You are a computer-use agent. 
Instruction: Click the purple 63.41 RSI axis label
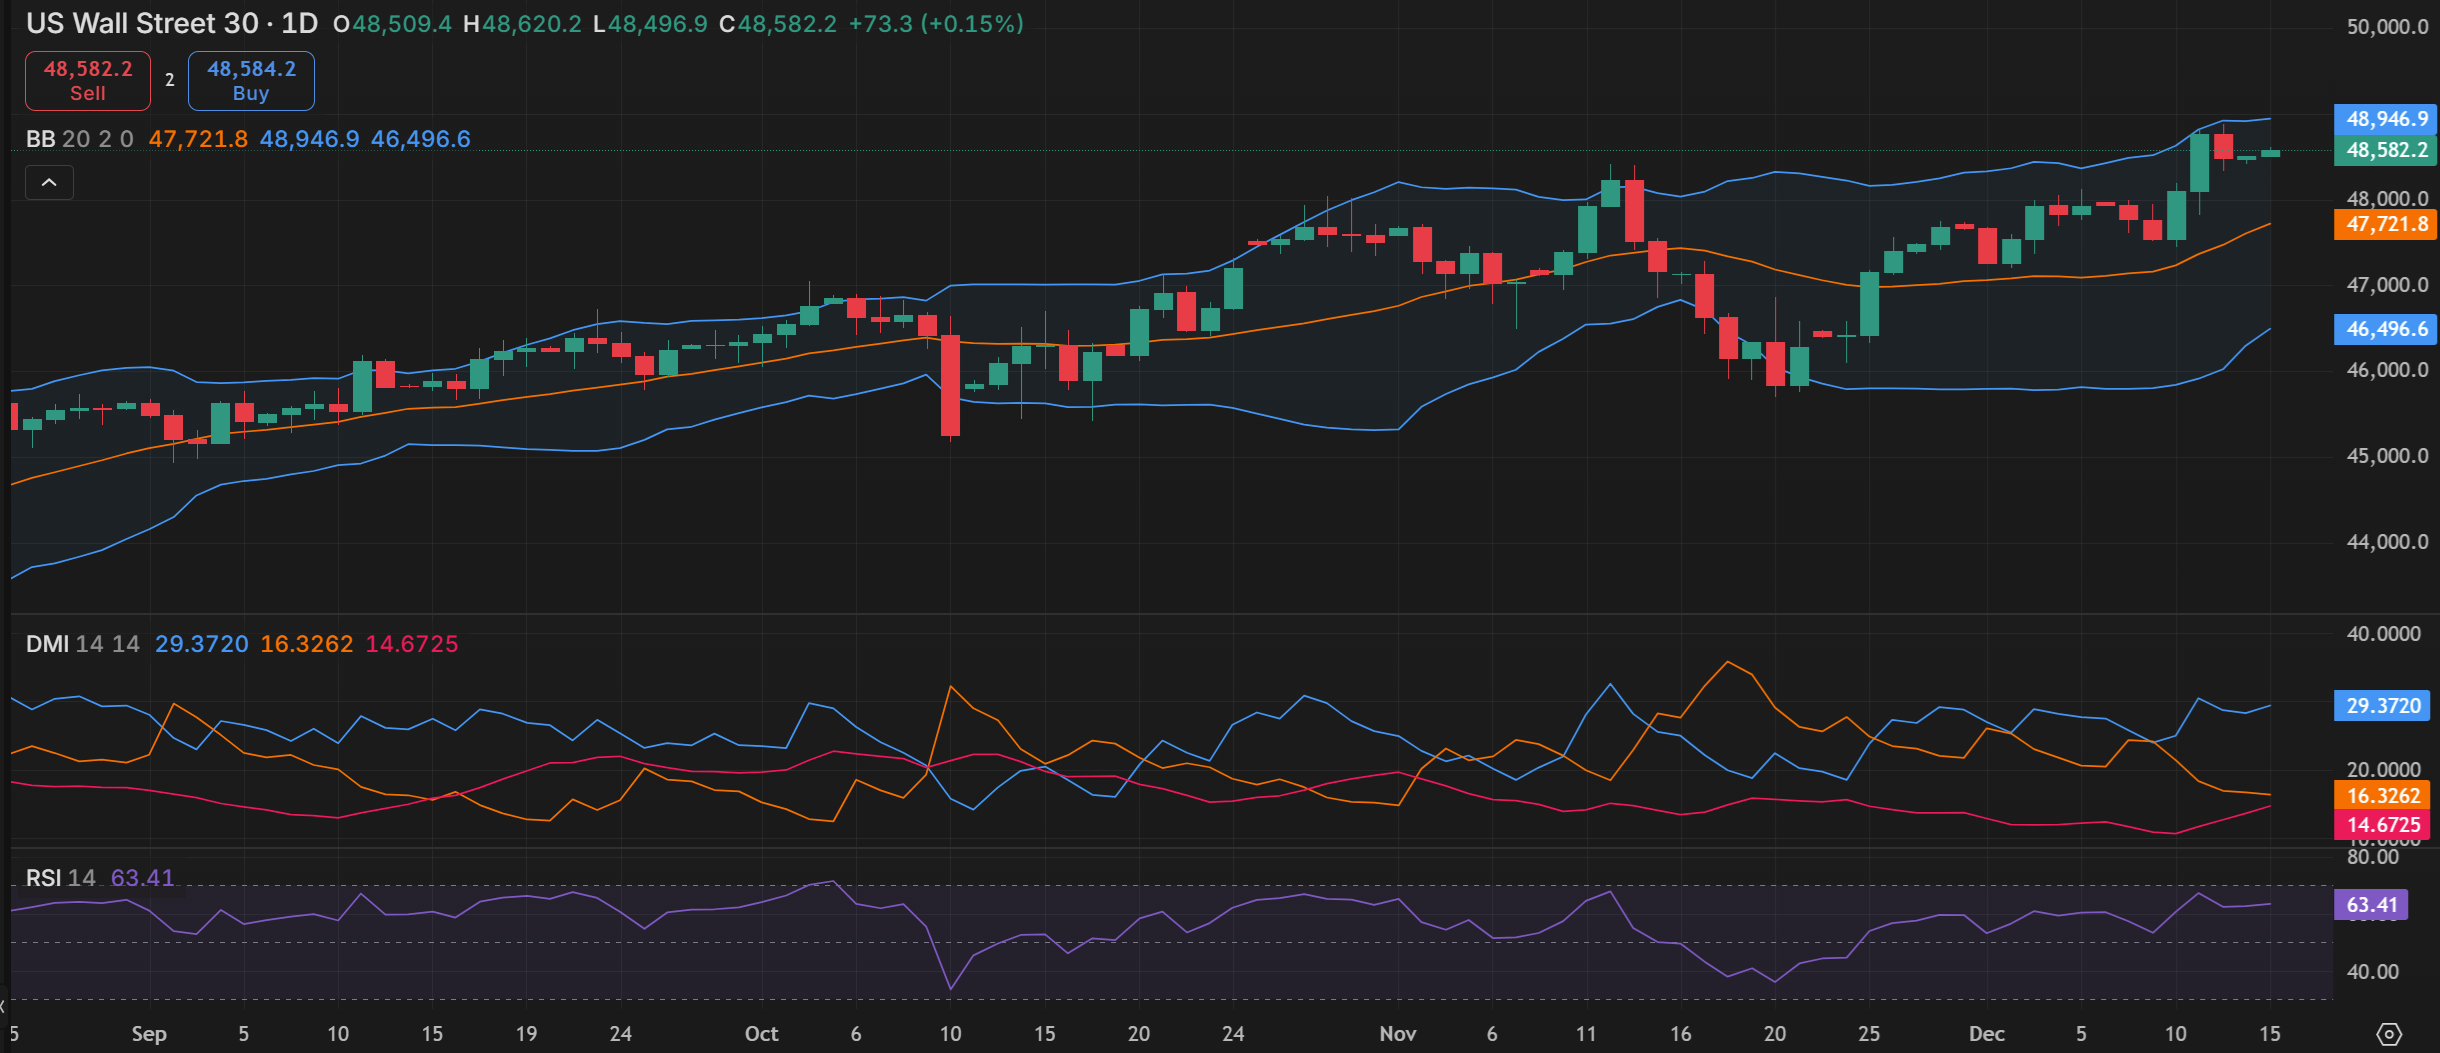click(2371, 905)
